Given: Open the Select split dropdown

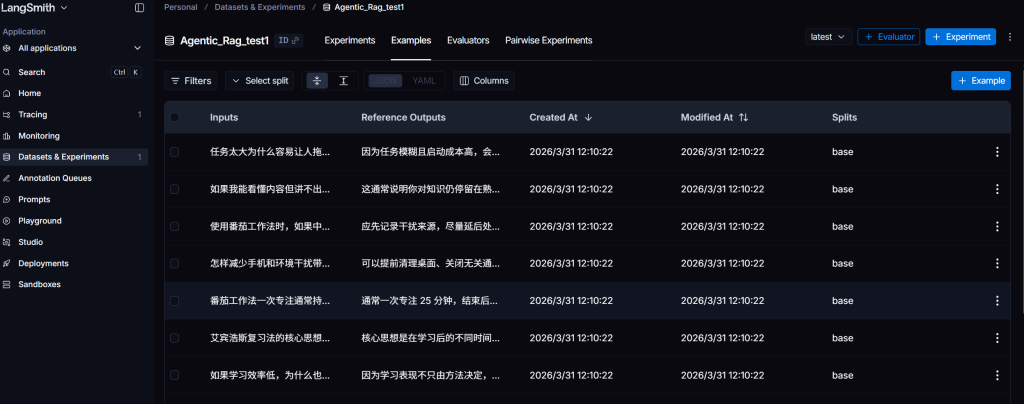Looking at the screenshot, I should tap(260, 81).
